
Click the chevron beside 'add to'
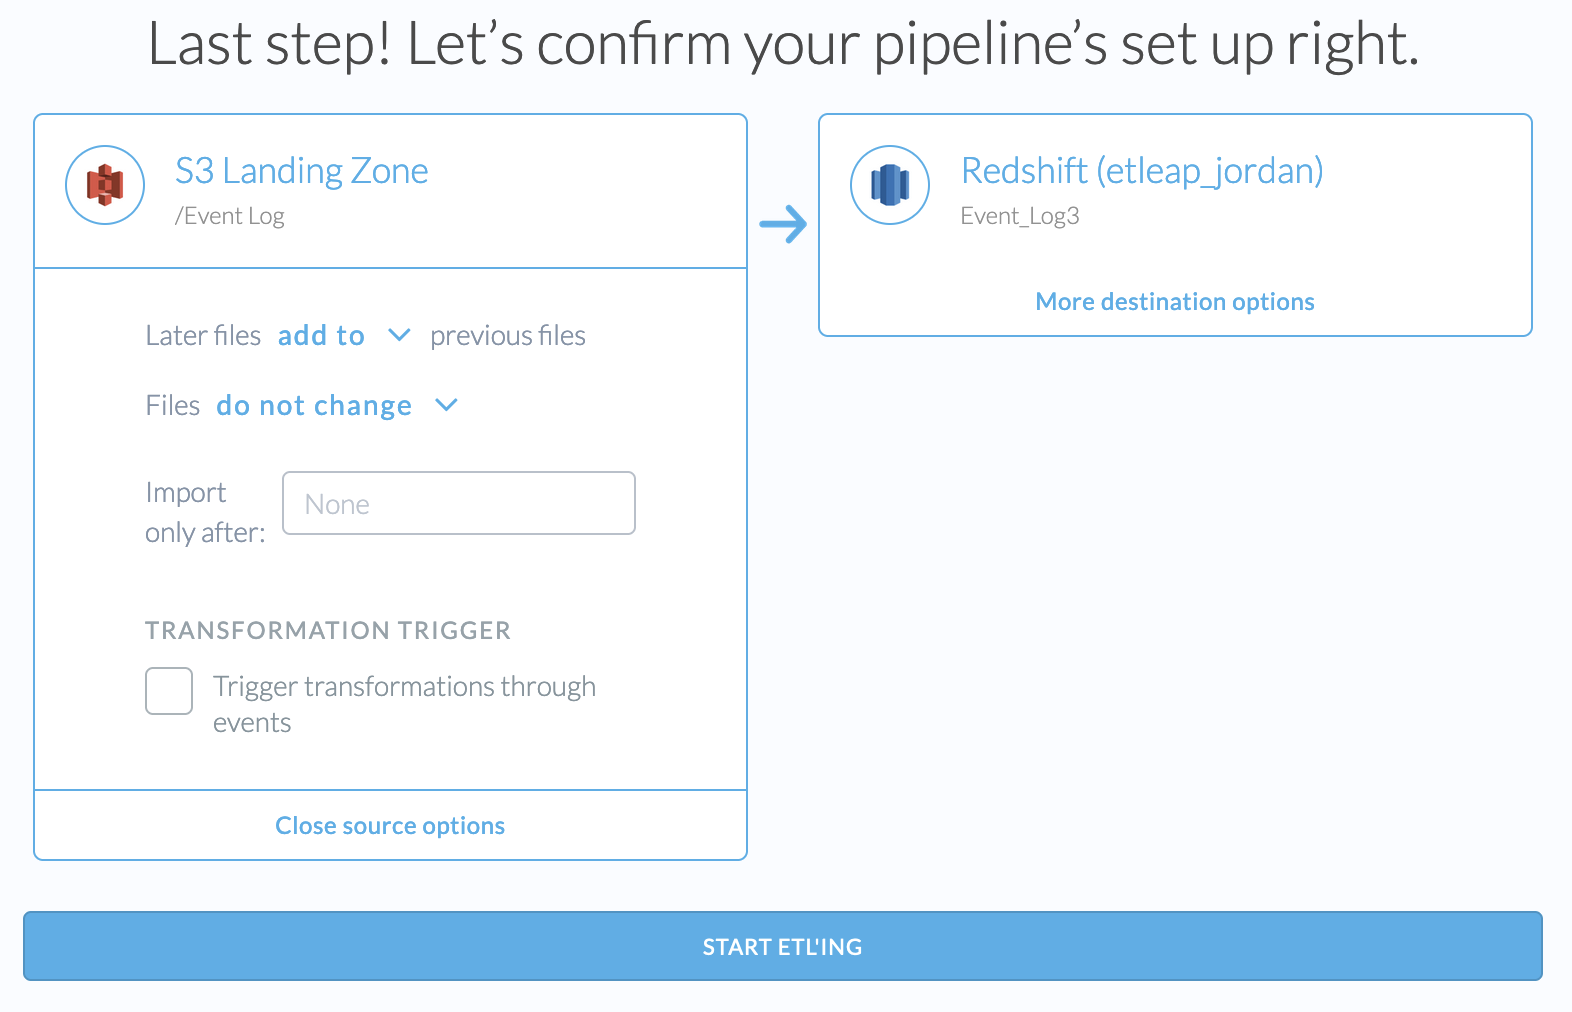pos(399,335)
